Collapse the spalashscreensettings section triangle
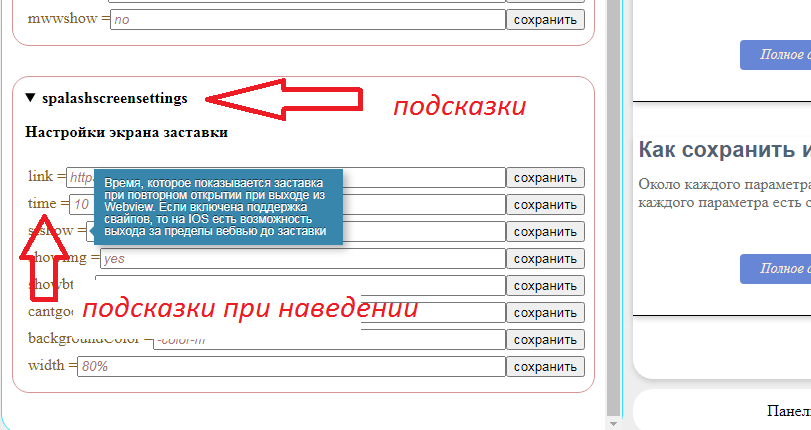This screenshot has height=430, width=811. 30,98
